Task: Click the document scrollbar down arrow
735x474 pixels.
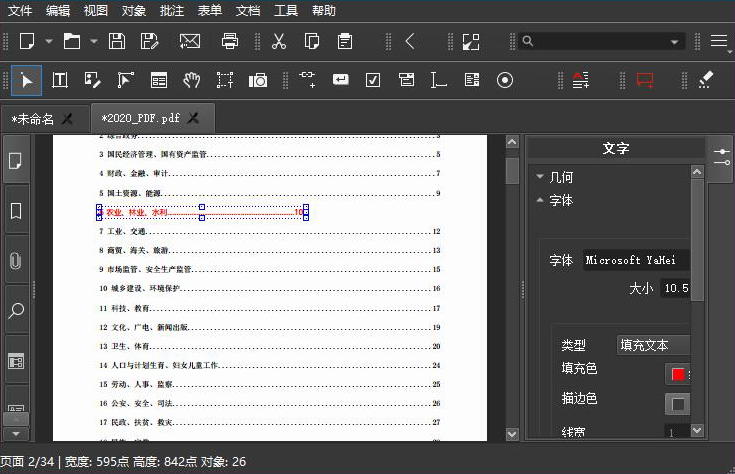Action: click(512, 434)
